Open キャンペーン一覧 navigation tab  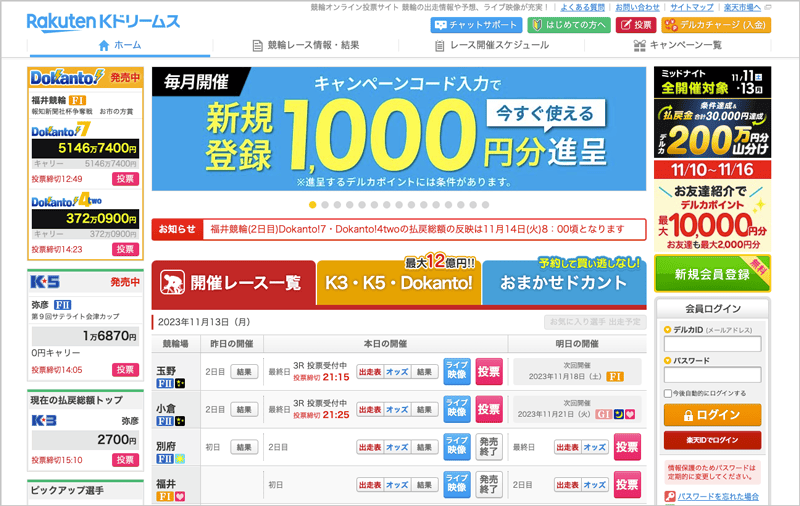[x=677, y=45]
